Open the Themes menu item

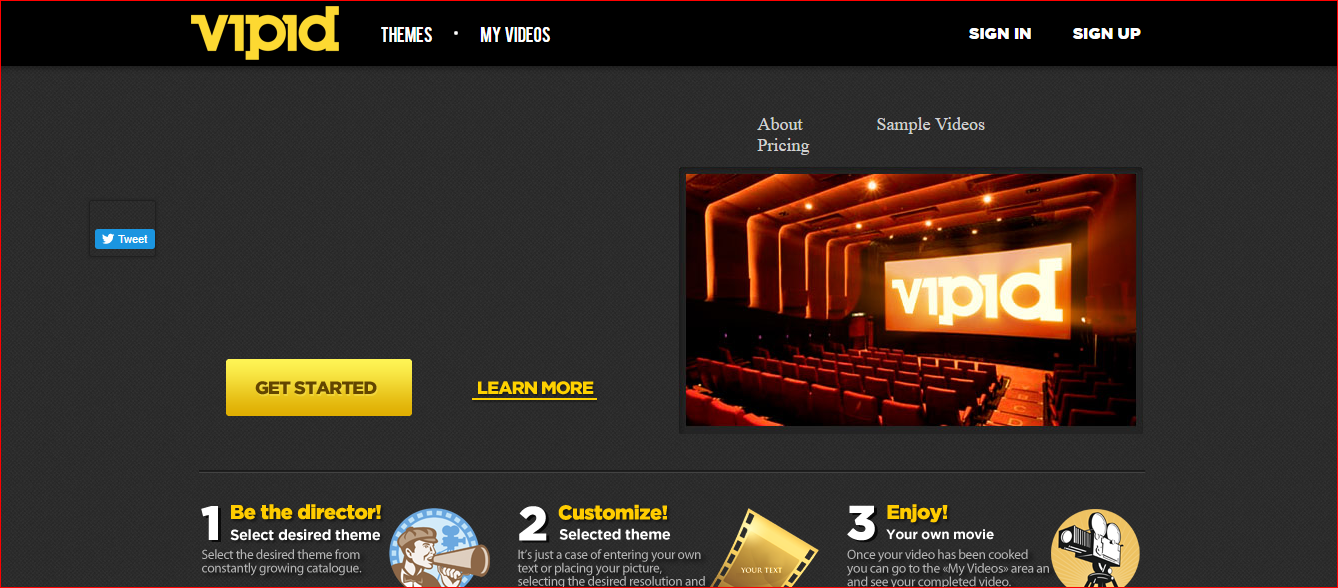click(x=406, y=35)
